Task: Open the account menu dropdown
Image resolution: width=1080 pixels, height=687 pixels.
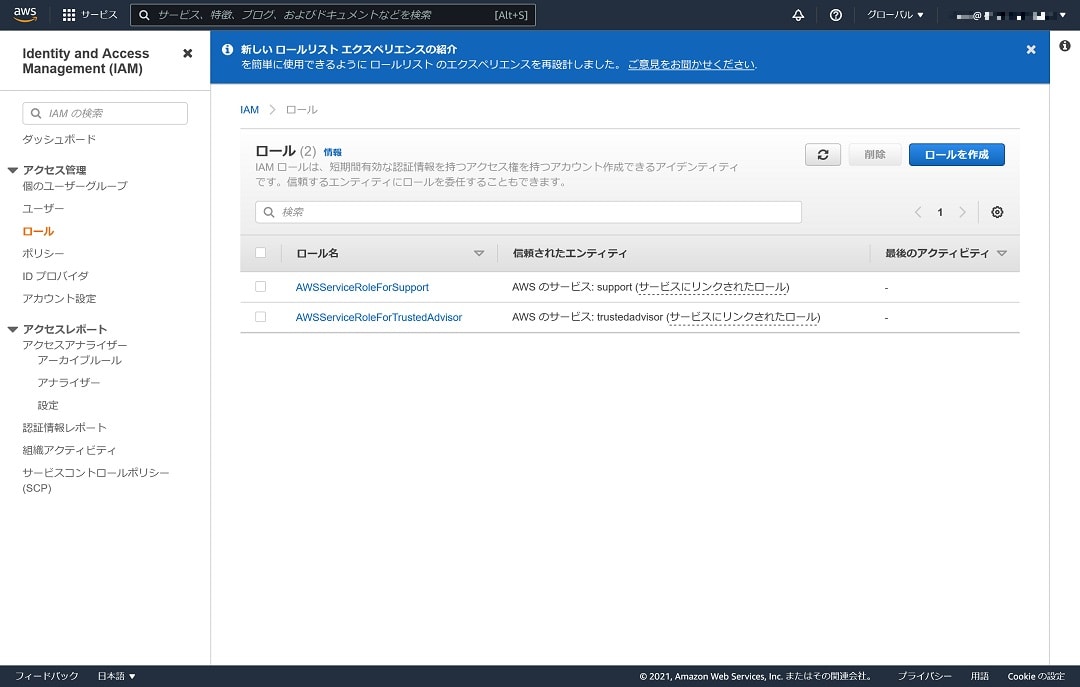Action: point(1011,14)
